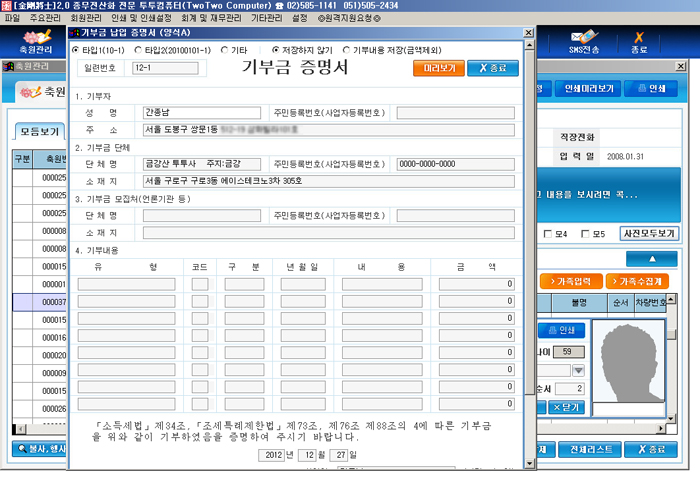Click the 모집처 단체명 empty field
Screen dimensions: 700x490
pyautogui.click(x=202, y=216)
